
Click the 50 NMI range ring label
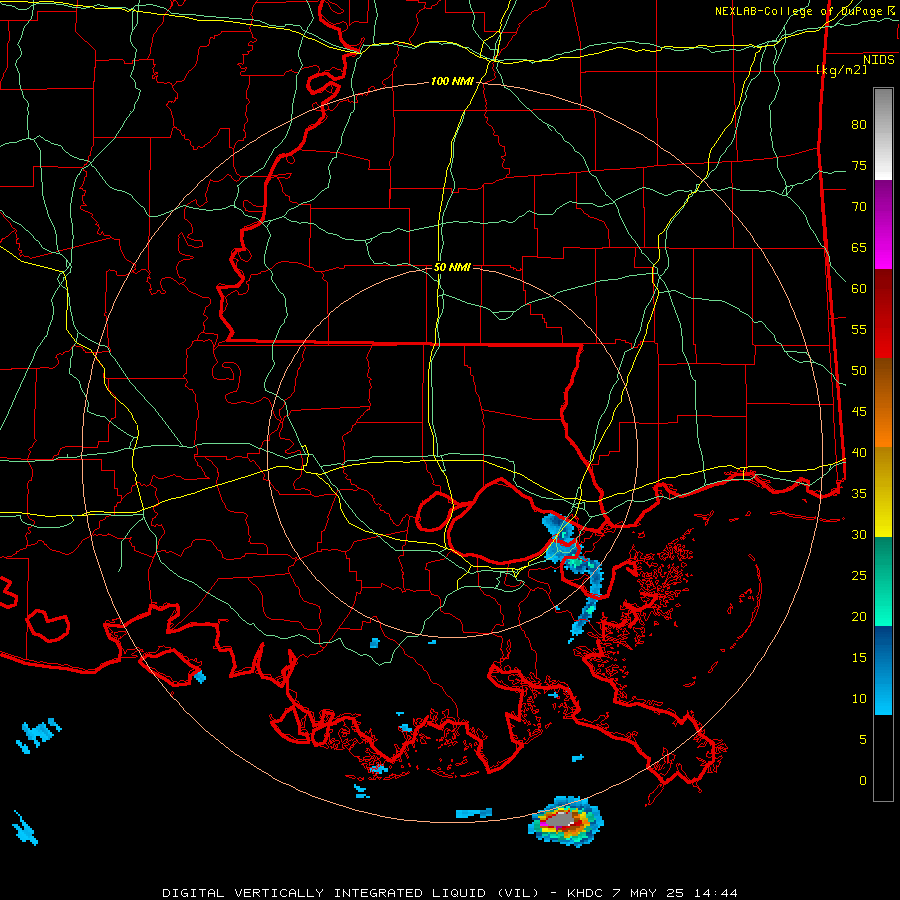click(452, 267)
